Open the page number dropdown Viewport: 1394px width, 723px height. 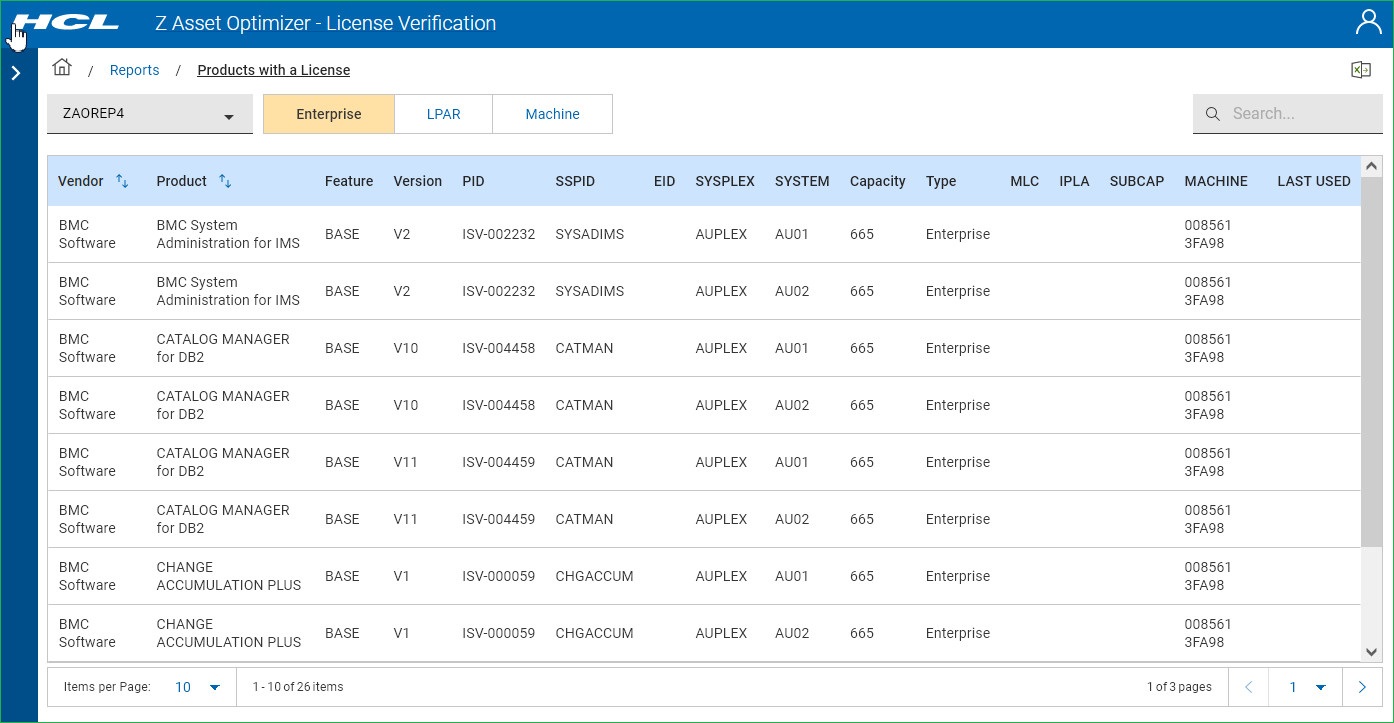coord(1306,687)
